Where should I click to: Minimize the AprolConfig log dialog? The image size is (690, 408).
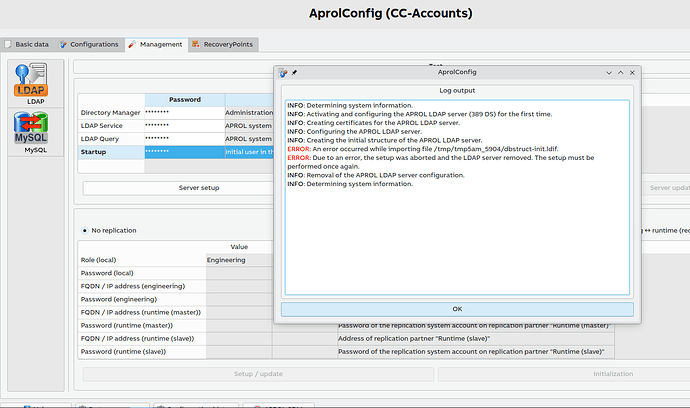(609, 73)
